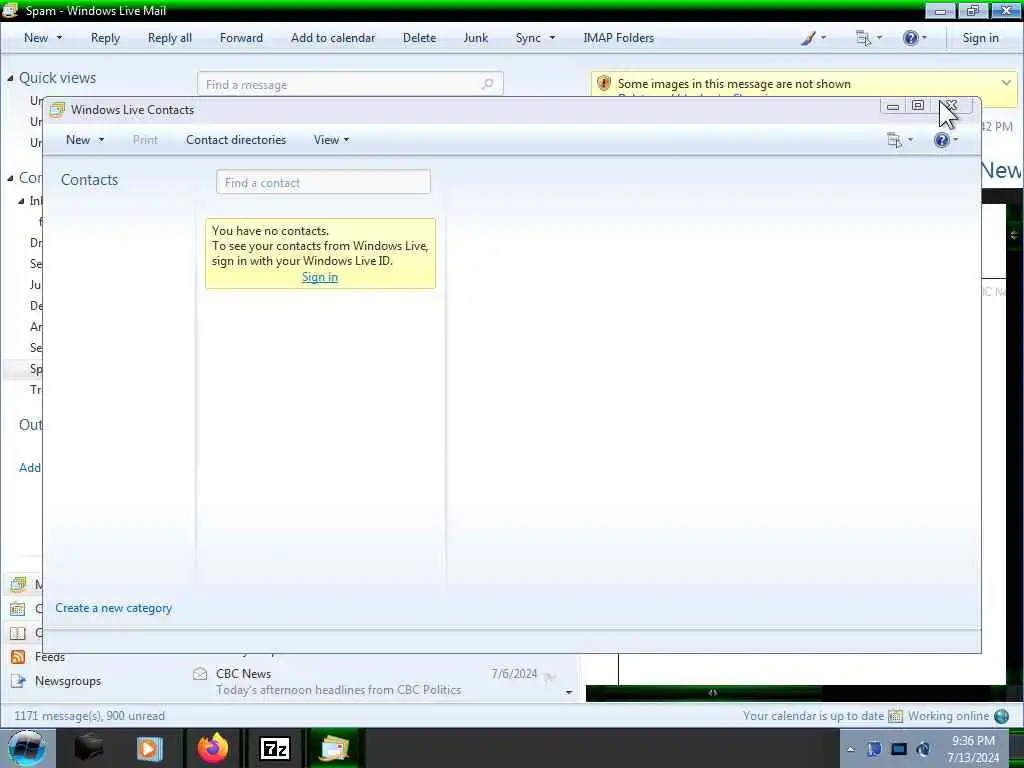This screenshot has height=768, width=1024.
Task: Click the Calendar shortcut icon in Mail sidebar
Action: pos(18,609)
